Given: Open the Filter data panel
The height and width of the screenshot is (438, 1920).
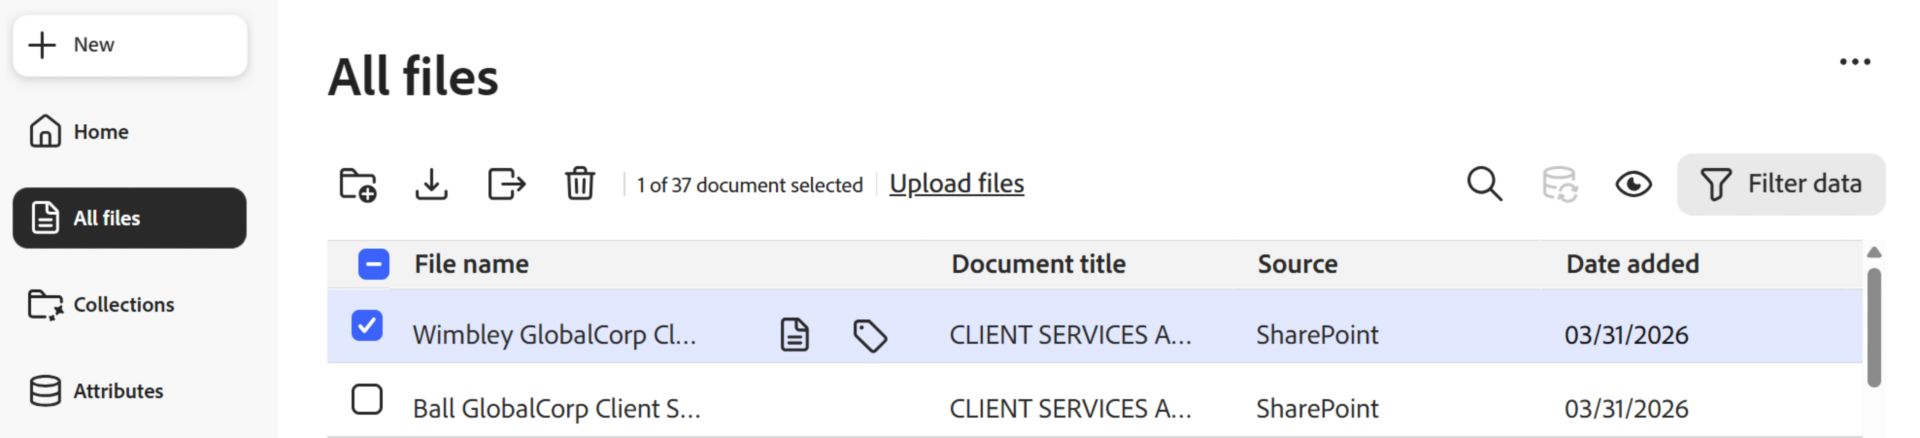Looking at the screenshot, I should 1781,184.
